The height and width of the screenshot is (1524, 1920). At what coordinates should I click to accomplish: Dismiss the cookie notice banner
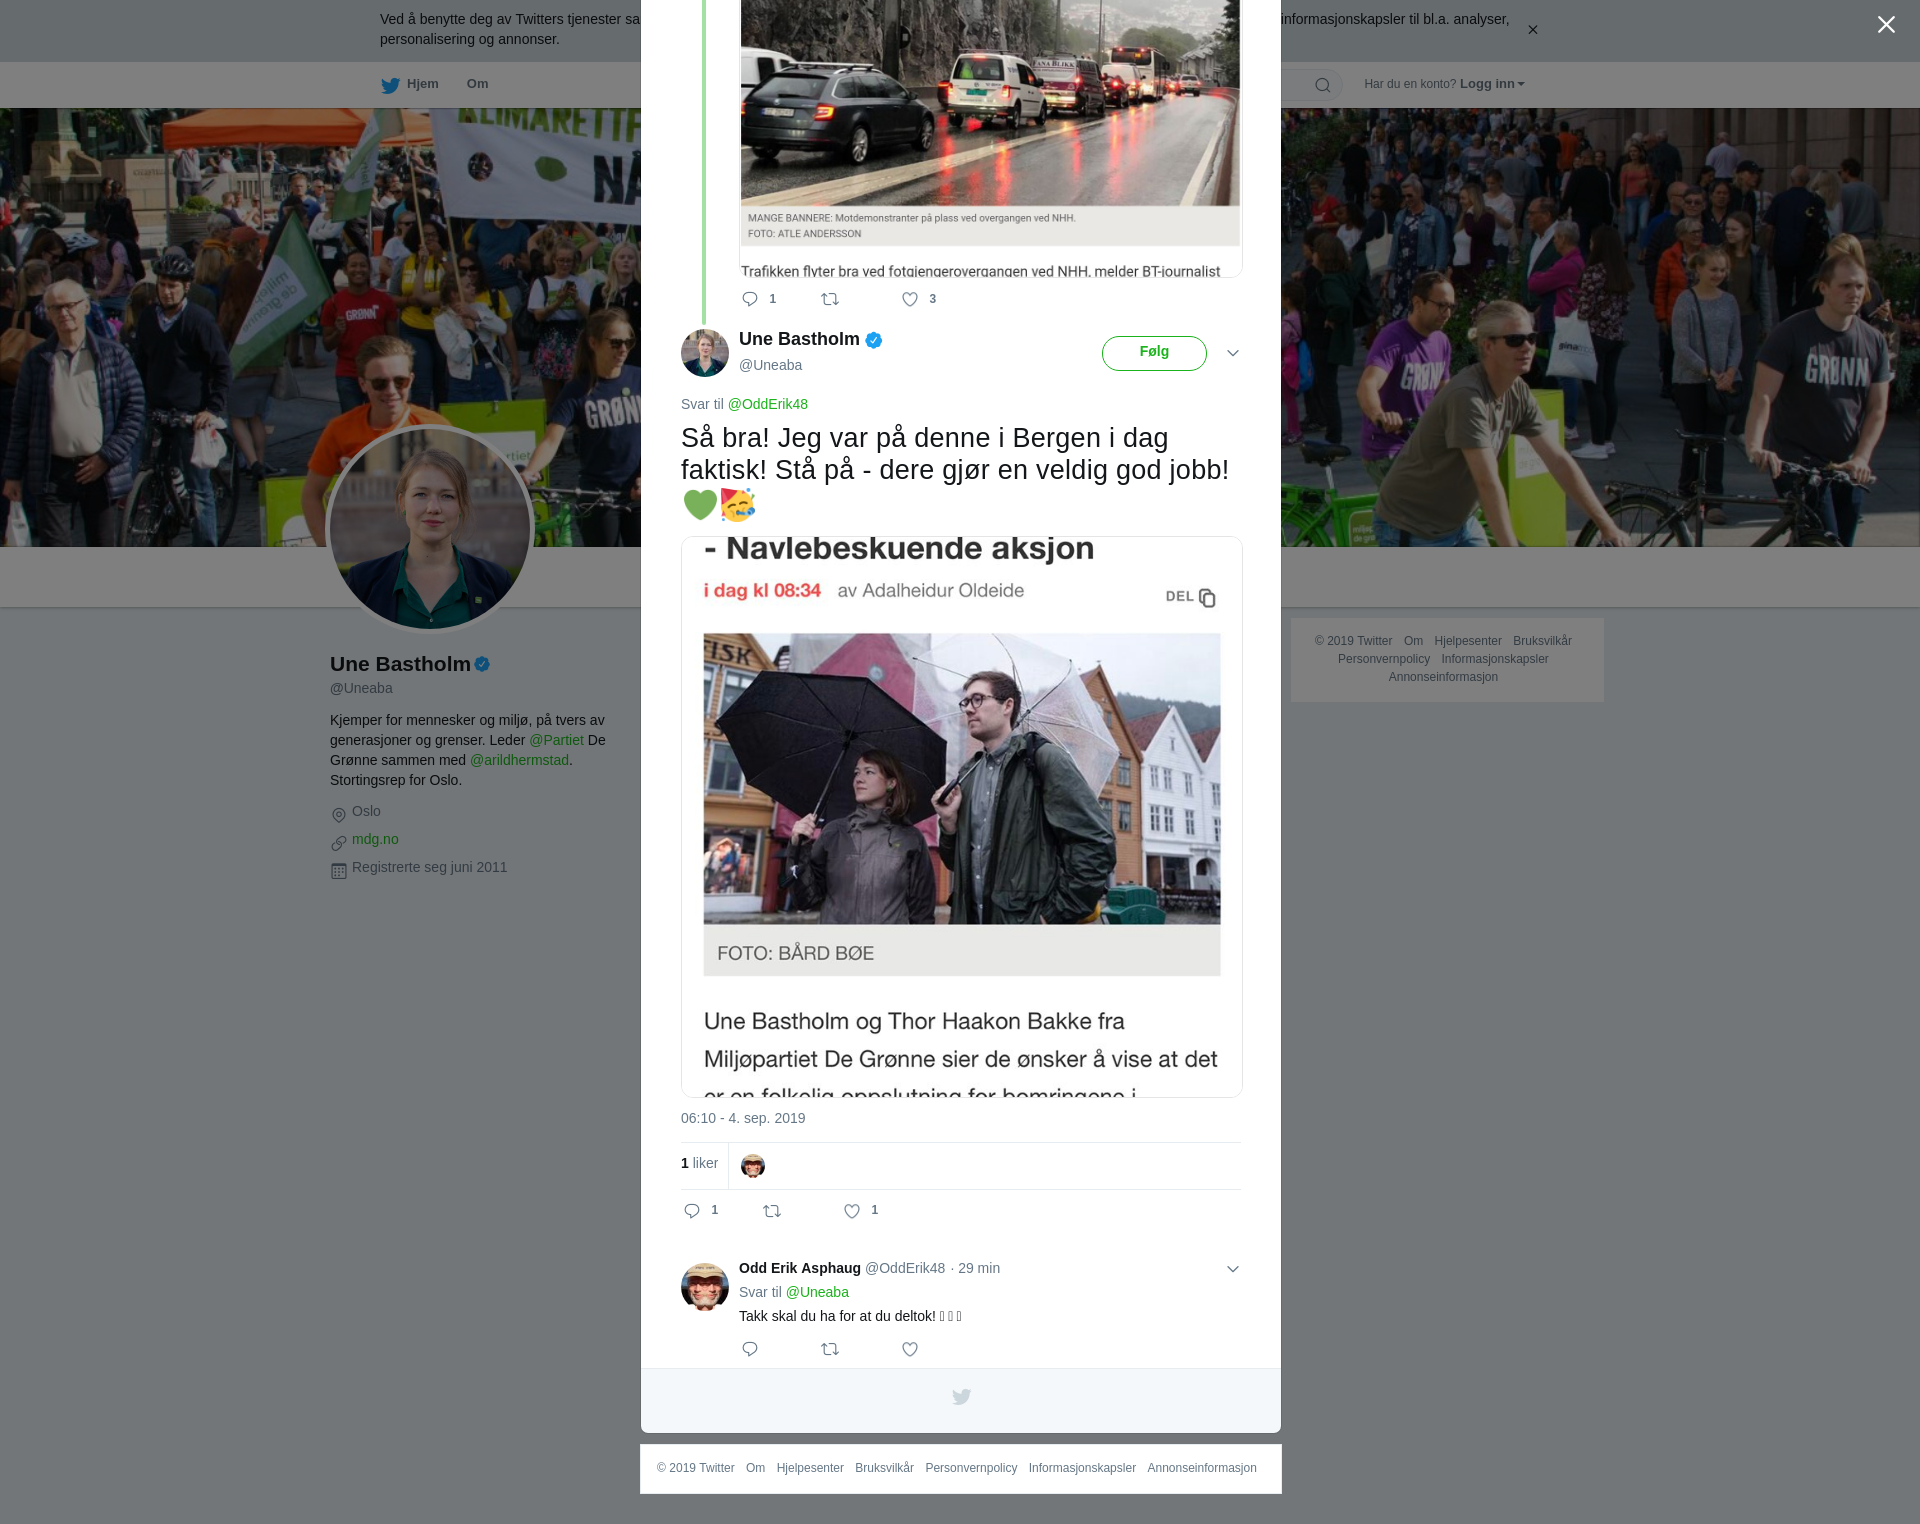click(1532, 30)
